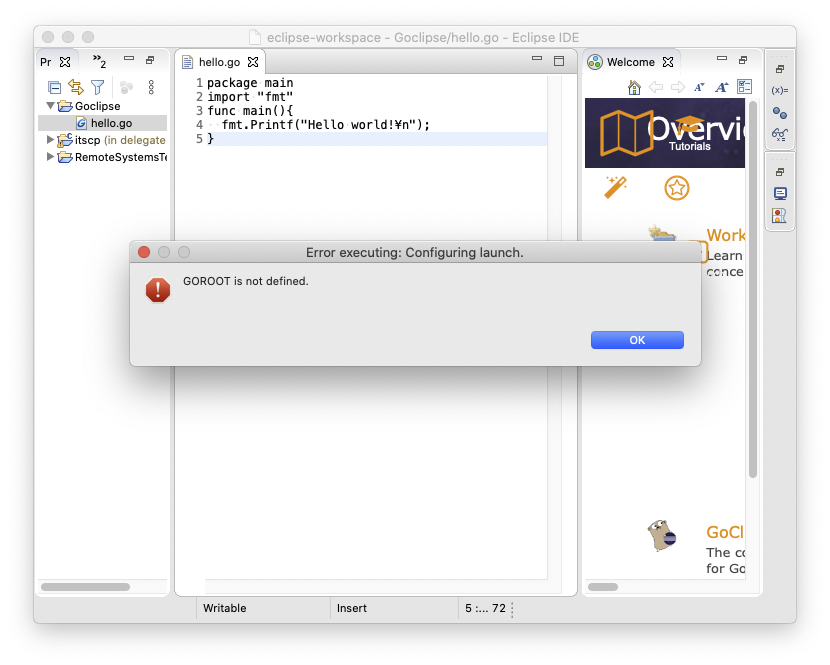Collapse the Goclipse project folder

click(x=51, y=106)
